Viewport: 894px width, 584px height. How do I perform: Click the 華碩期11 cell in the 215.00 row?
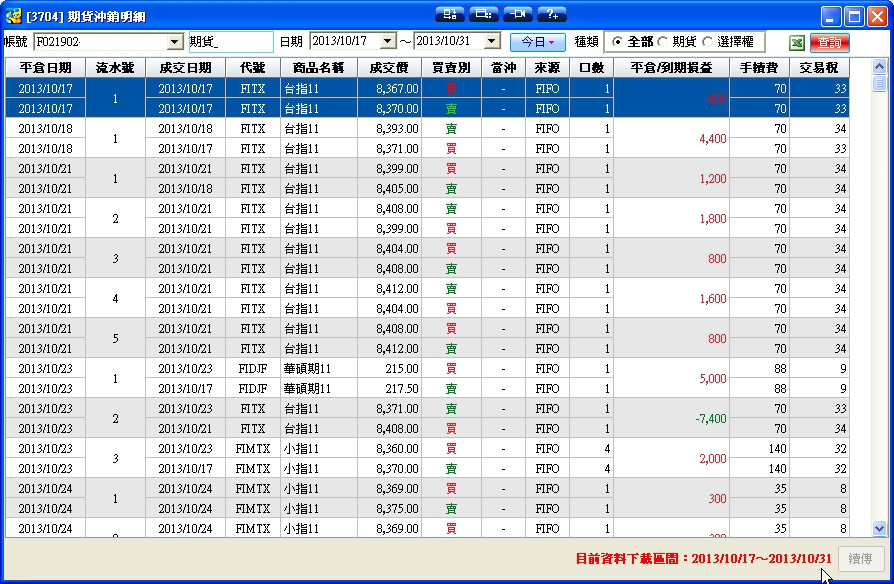point(319,368)
